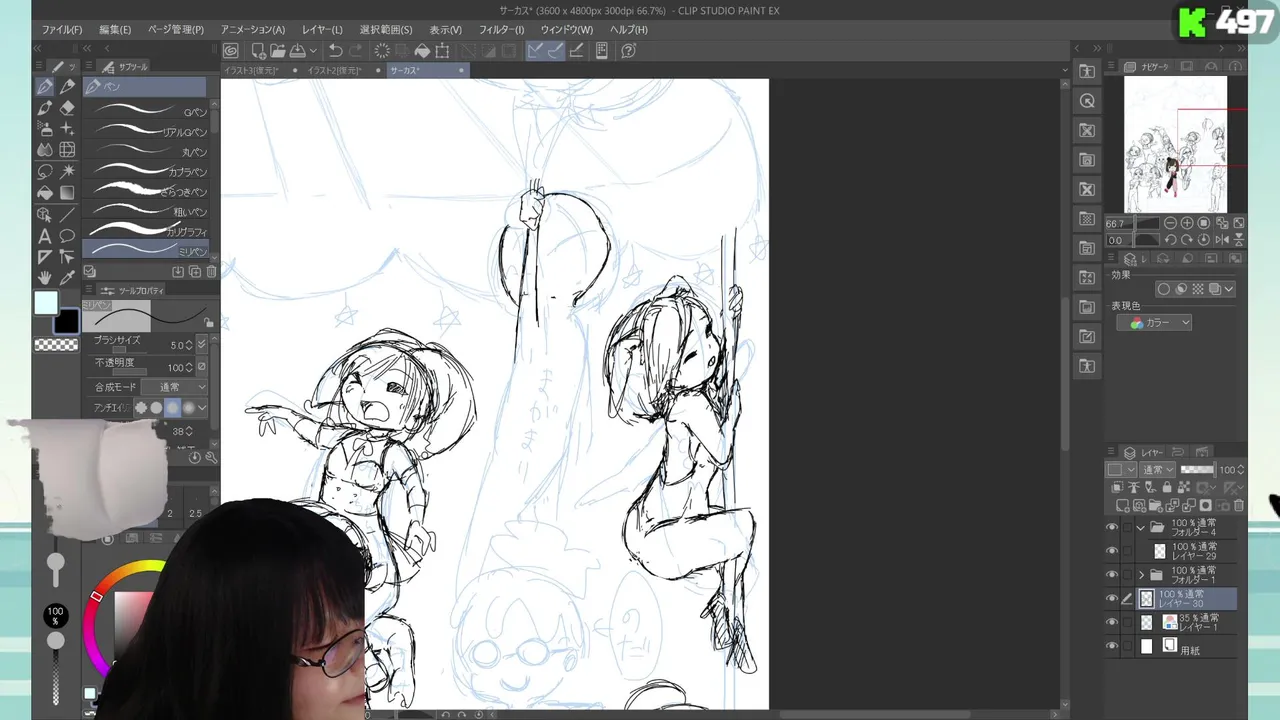Open the save options dropdown arrow
The image size is (1280, 720).
(313, 51)
